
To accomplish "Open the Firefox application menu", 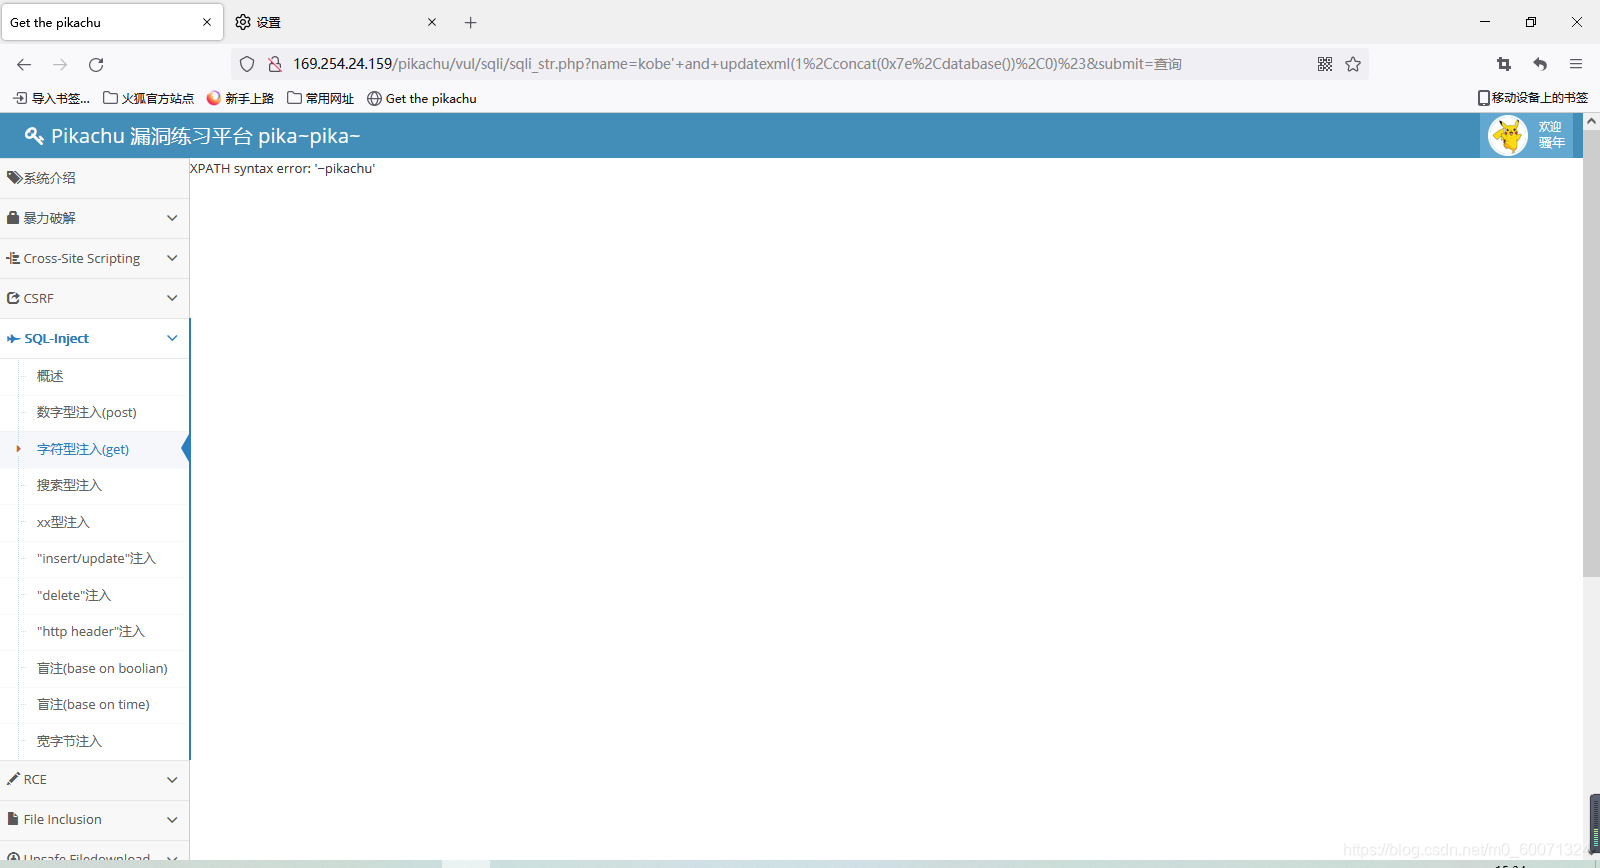I will 1576,64.
